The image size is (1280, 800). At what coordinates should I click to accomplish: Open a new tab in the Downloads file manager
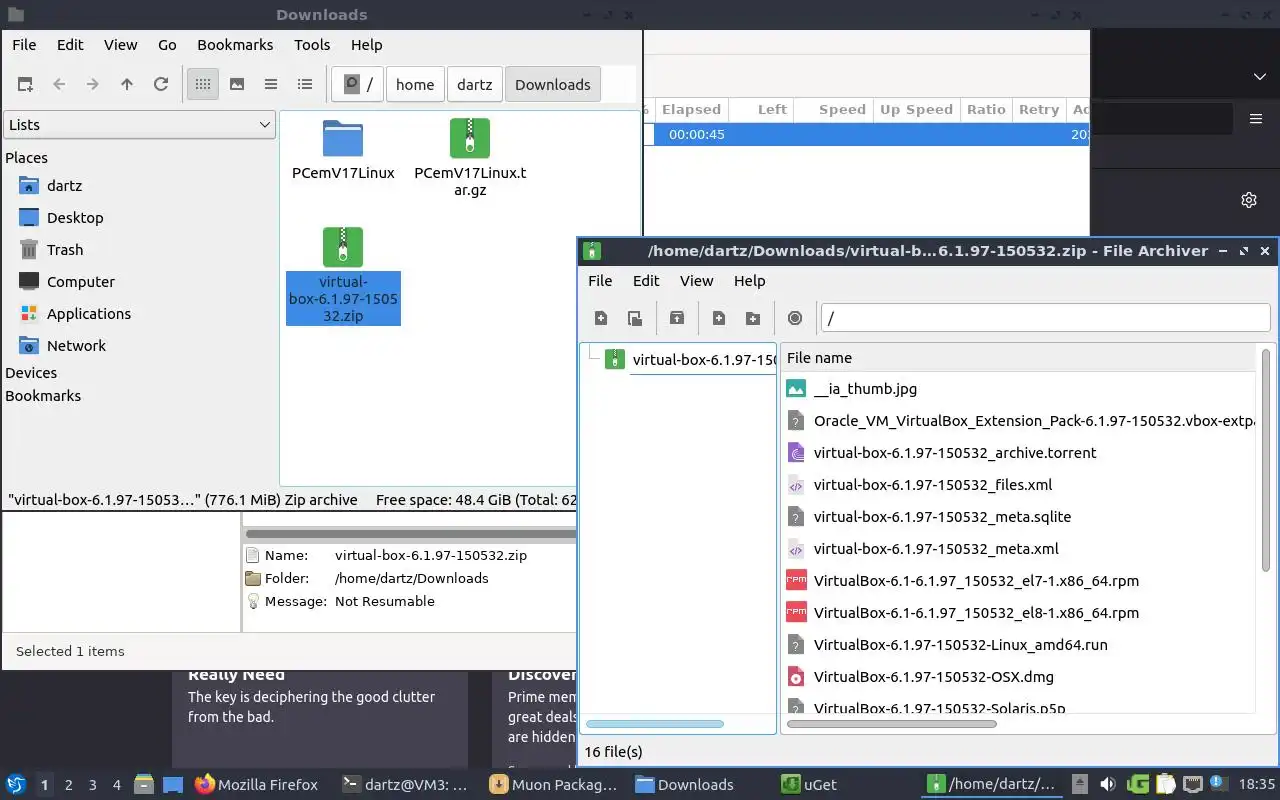[25, 85]
